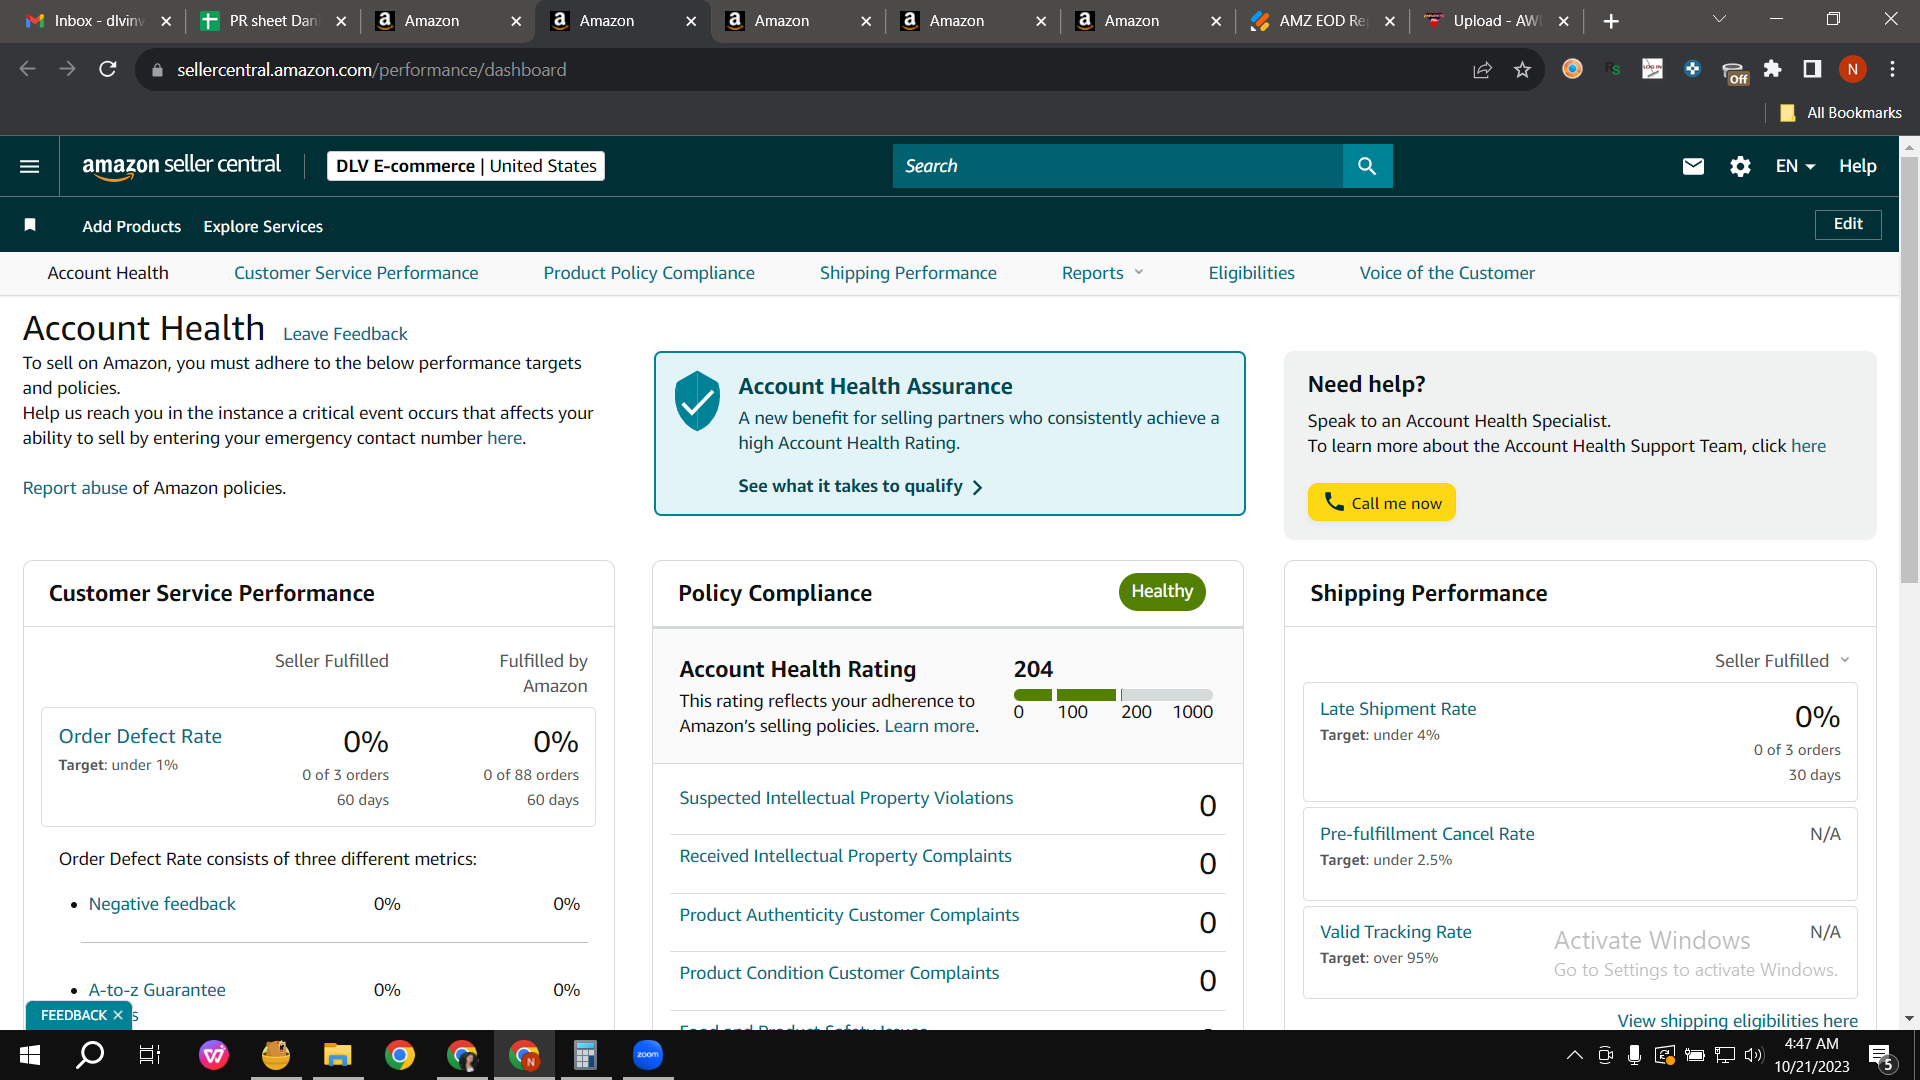Viewport: 1920px width, 1080px height.
Task: Open Pre-fulfillment Cancel Rate link
Action: (x=1427, y=834)
